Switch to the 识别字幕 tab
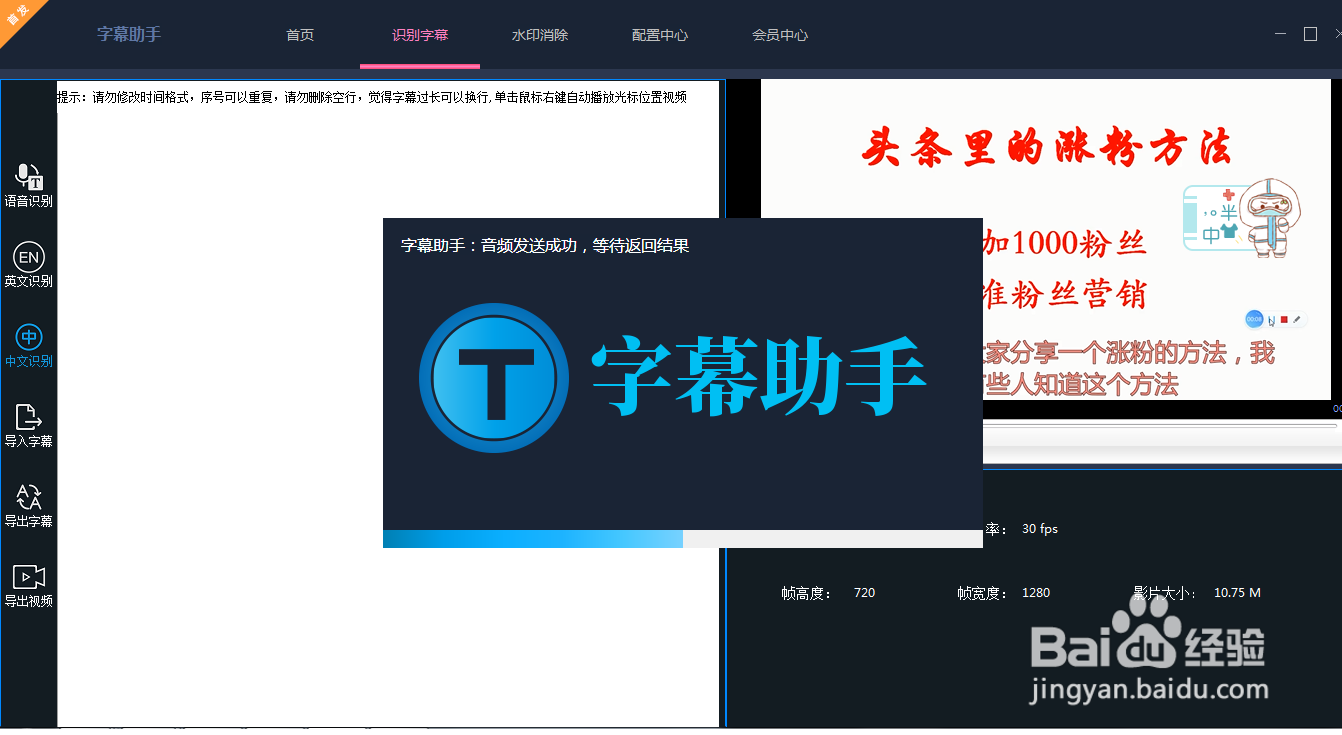Viewport: 1342px width, 735px height. click(420, 35)
